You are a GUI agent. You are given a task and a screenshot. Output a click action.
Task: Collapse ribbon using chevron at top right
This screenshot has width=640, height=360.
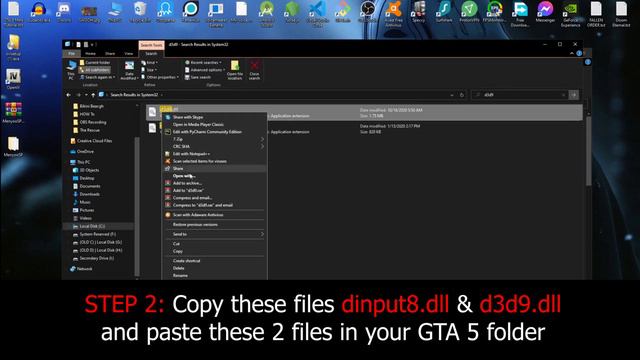pyautogui.click(x=571, y=53)
